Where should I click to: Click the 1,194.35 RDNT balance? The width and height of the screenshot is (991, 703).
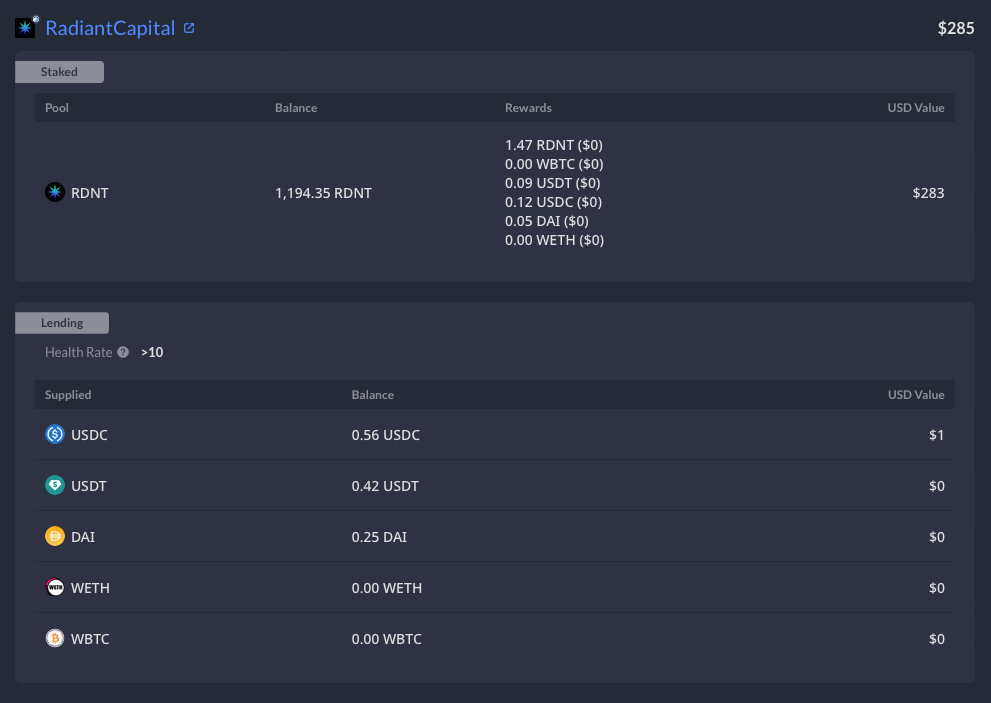pyautogui.click(x=324, y=193)
